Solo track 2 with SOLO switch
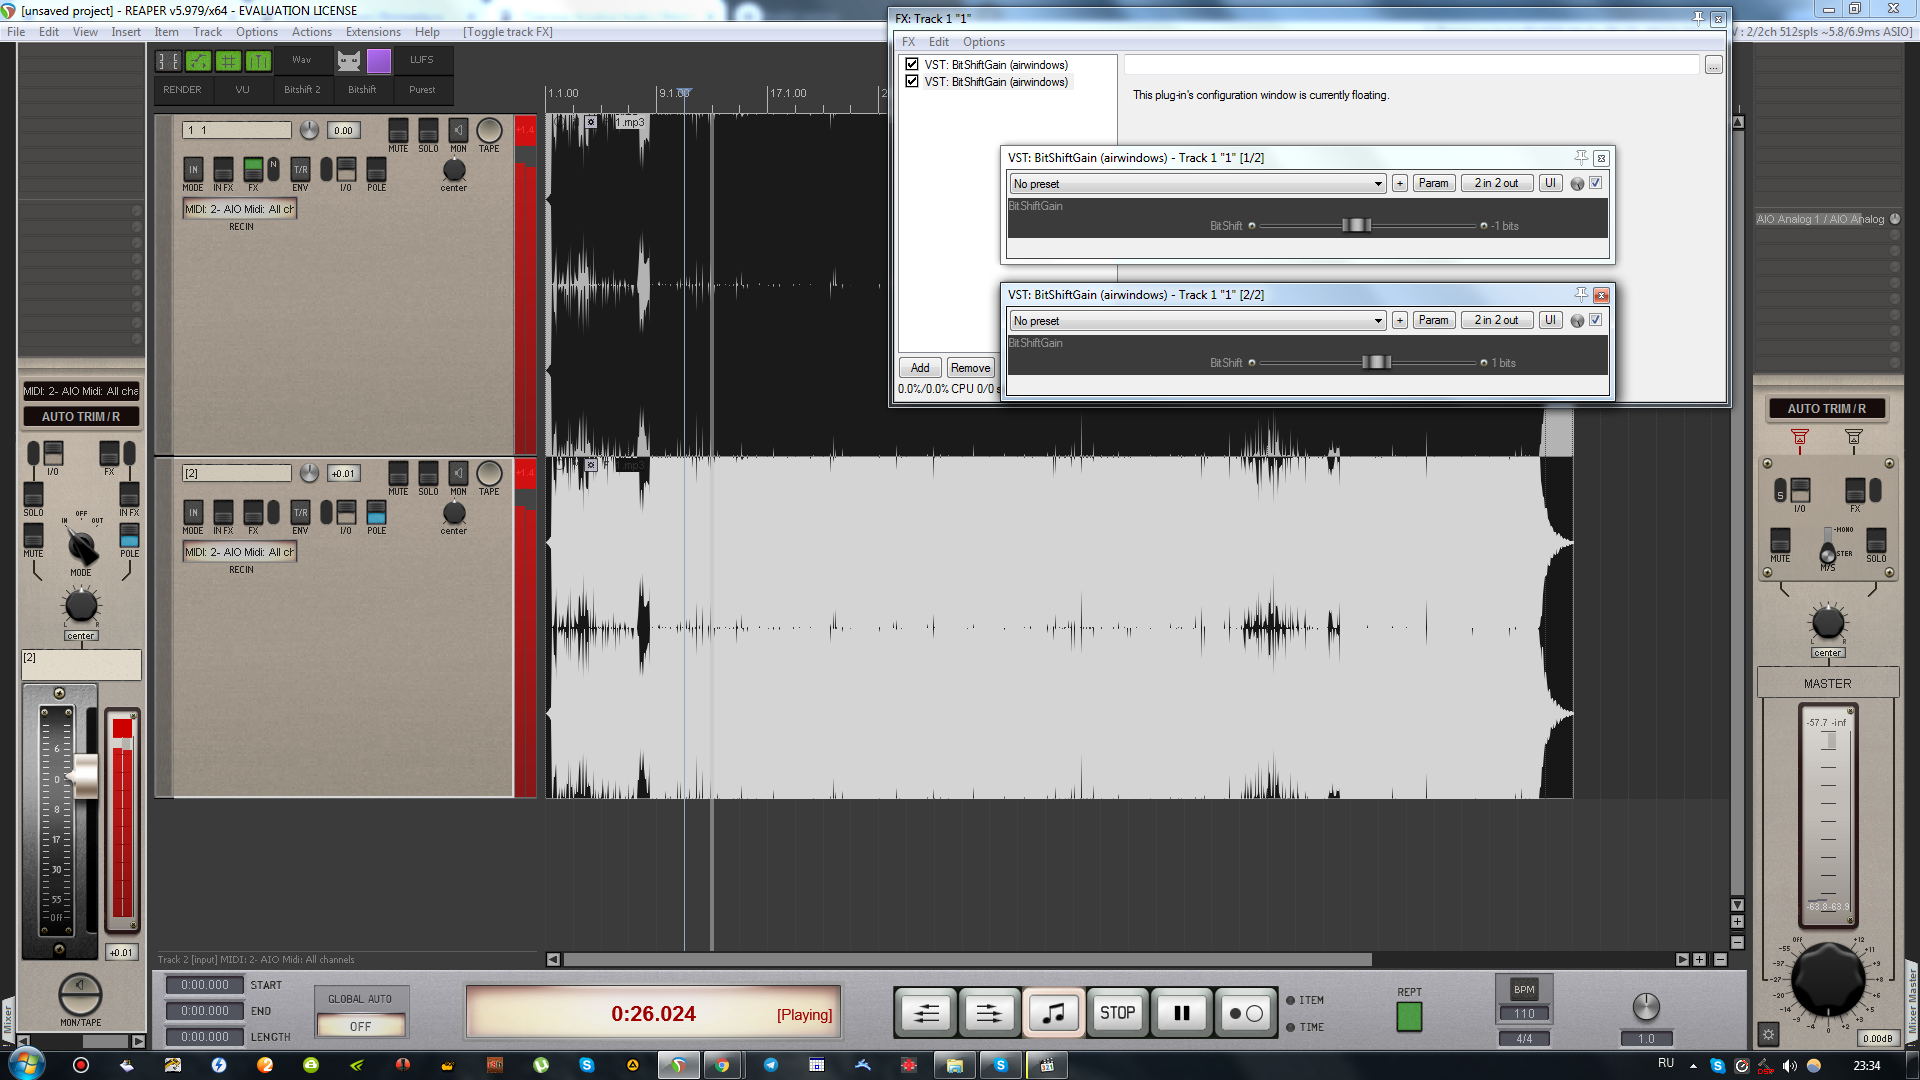 tap(428, 474)
